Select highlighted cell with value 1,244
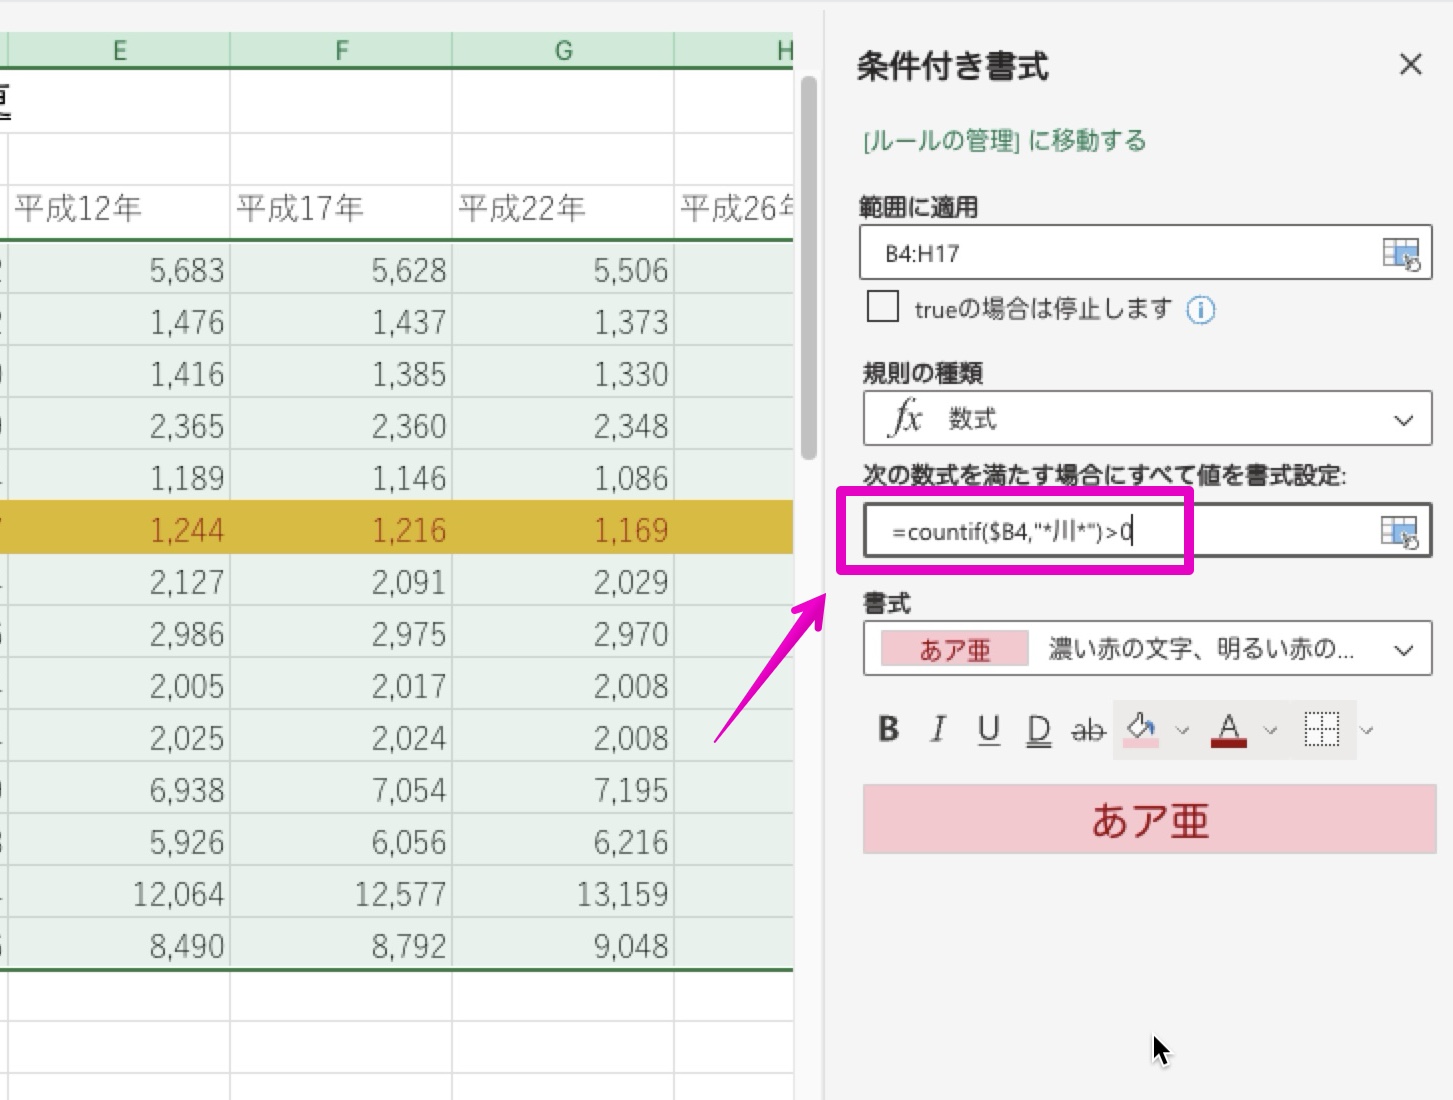Viewport: 1453px width, 1100px height. coord(119,529)
